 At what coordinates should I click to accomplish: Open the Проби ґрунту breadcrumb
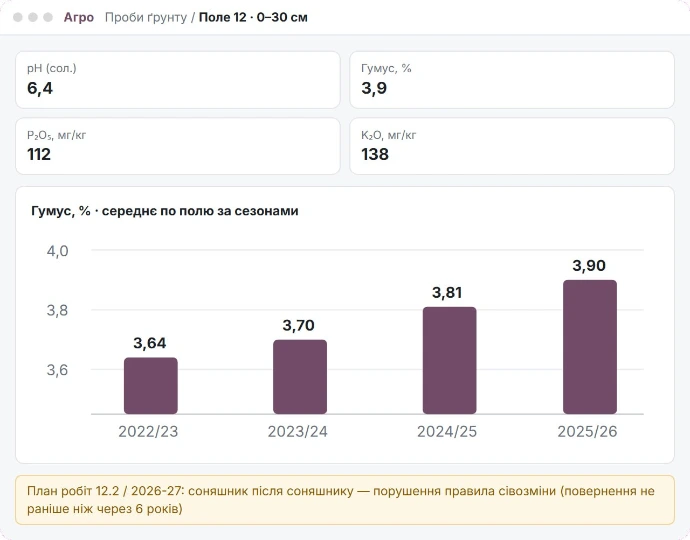[146, 17]
